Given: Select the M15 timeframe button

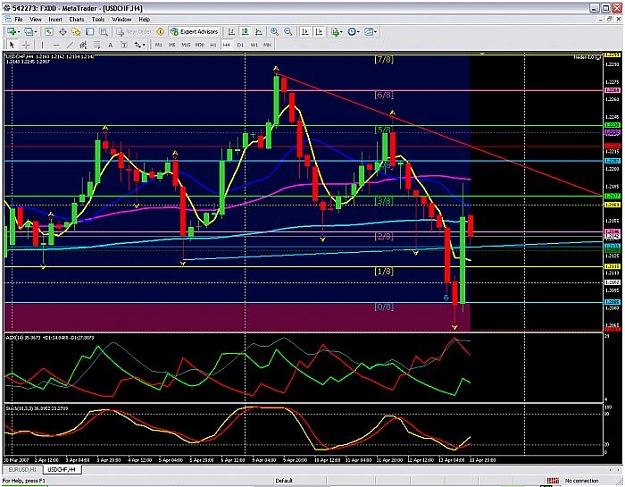Looking at the screenshot, I should click(x=186, y=45).
